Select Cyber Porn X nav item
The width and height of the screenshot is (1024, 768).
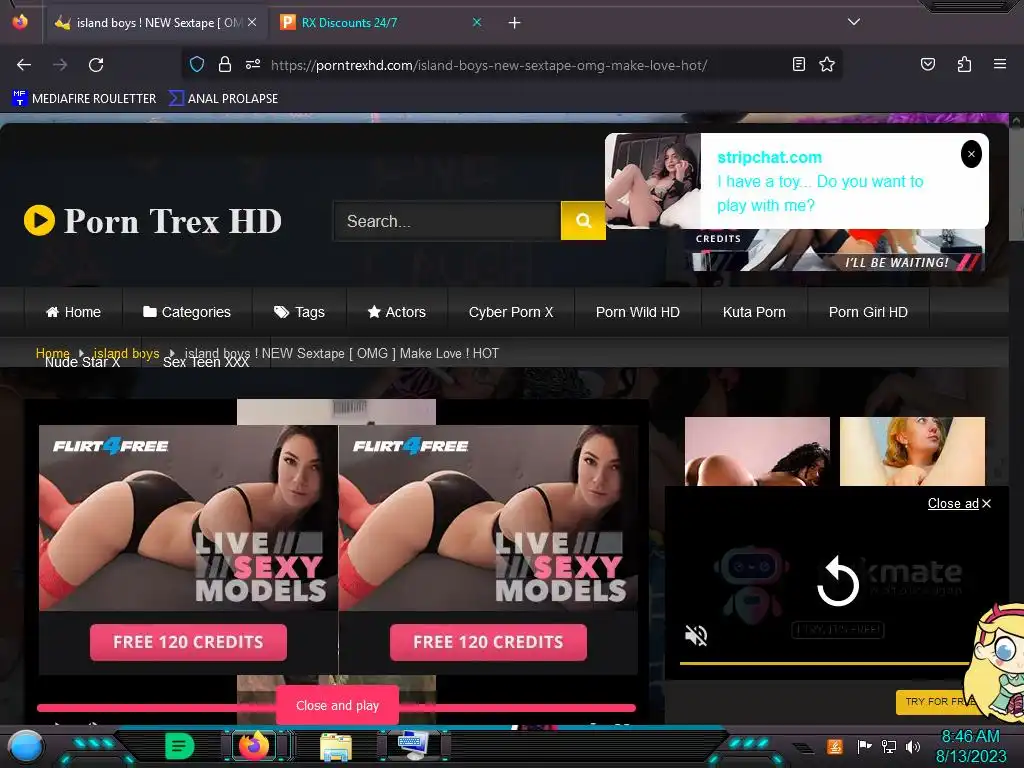point(511,312)
